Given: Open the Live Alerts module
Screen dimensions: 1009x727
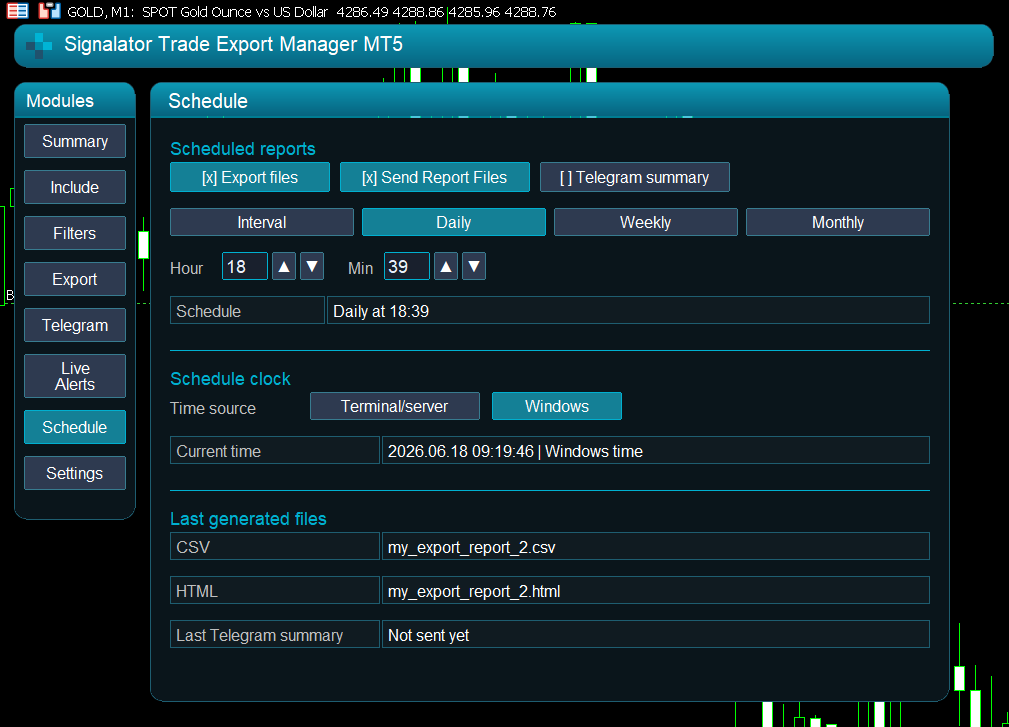Looking at the screenshot, I should [x=75, y=376].
